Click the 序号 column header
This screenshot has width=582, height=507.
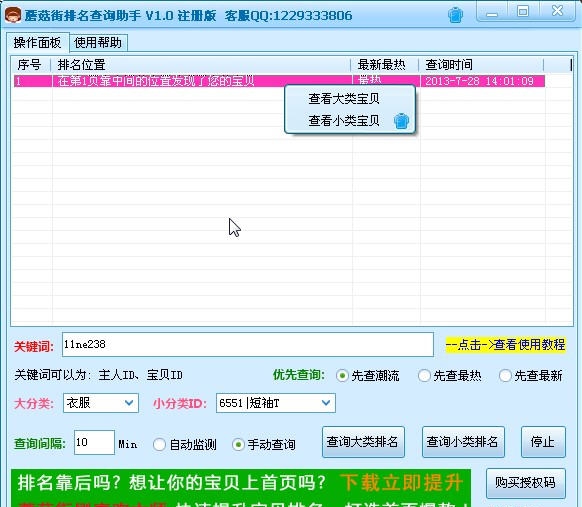click(x=30, y=65)
